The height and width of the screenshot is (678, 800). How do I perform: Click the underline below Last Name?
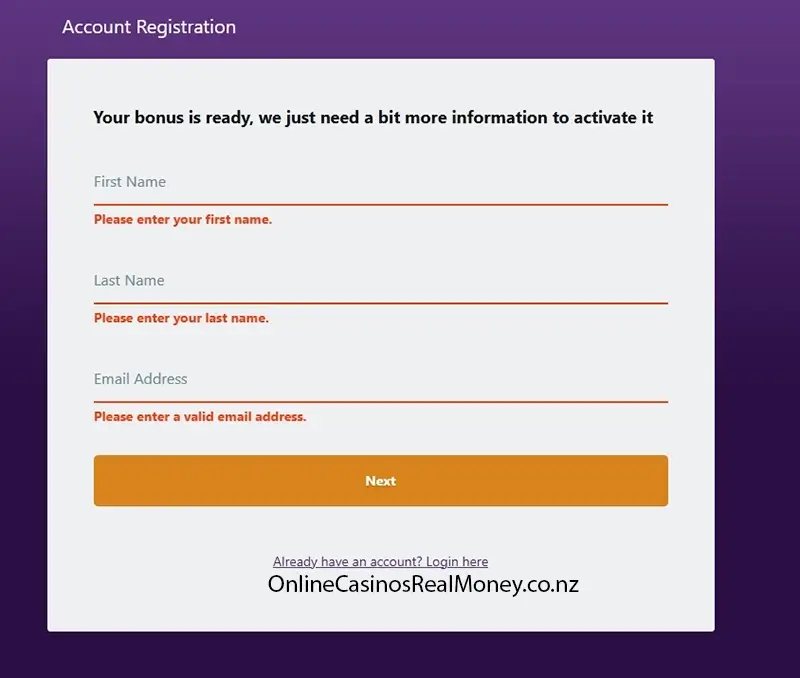click(x=380, y=300)
